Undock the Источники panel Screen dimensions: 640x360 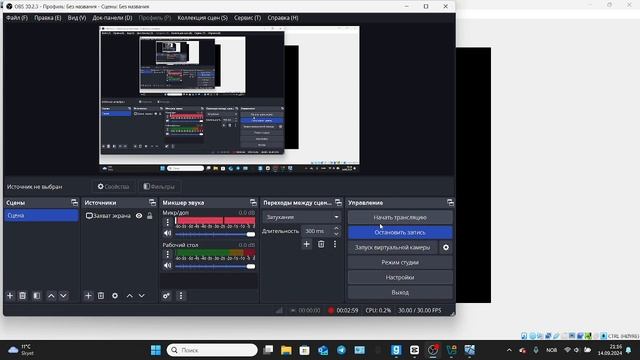152,202
